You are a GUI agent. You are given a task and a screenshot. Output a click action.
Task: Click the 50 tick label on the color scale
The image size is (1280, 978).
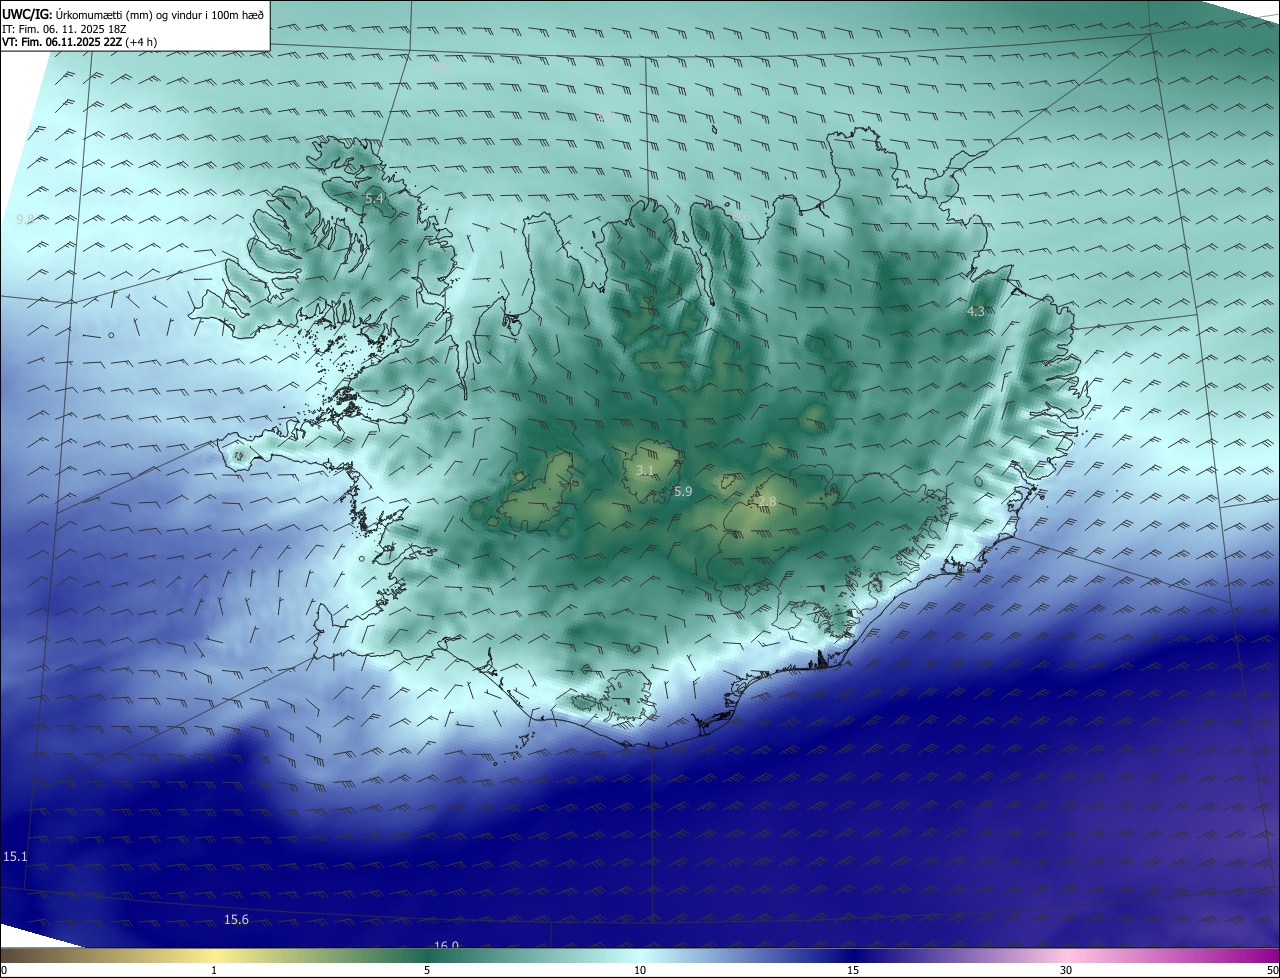click(x=1272, y=970)
